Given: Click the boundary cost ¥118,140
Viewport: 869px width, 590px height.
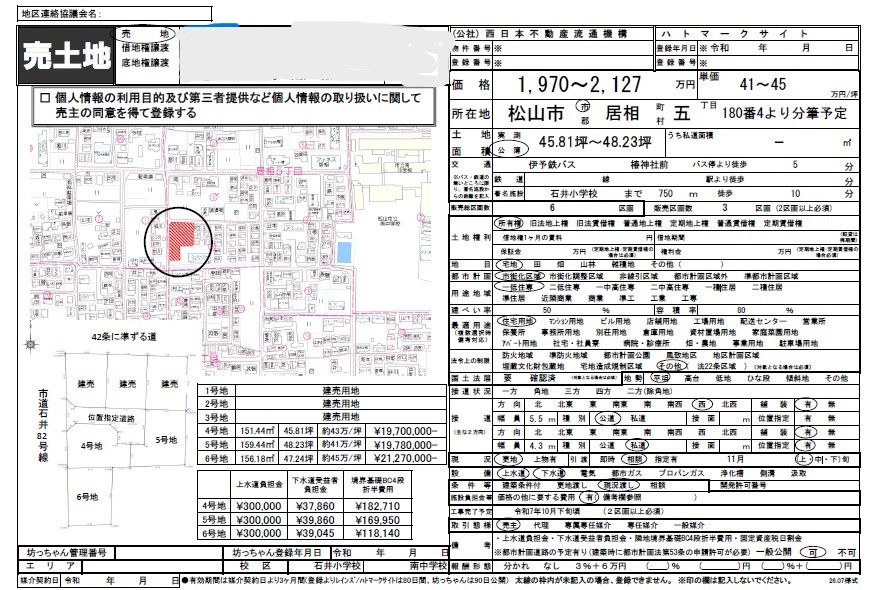Looking at the screenshot, I should click(x=377, y=533).
